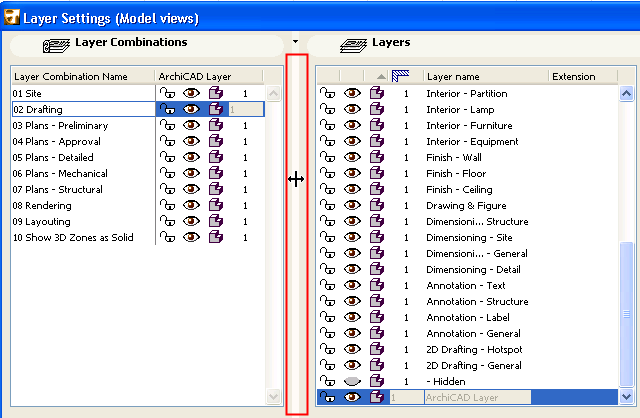Click Layer Combinations list scroll down arrow
Image resolution: width=640 pixels, height=418 pixels.
273,396
